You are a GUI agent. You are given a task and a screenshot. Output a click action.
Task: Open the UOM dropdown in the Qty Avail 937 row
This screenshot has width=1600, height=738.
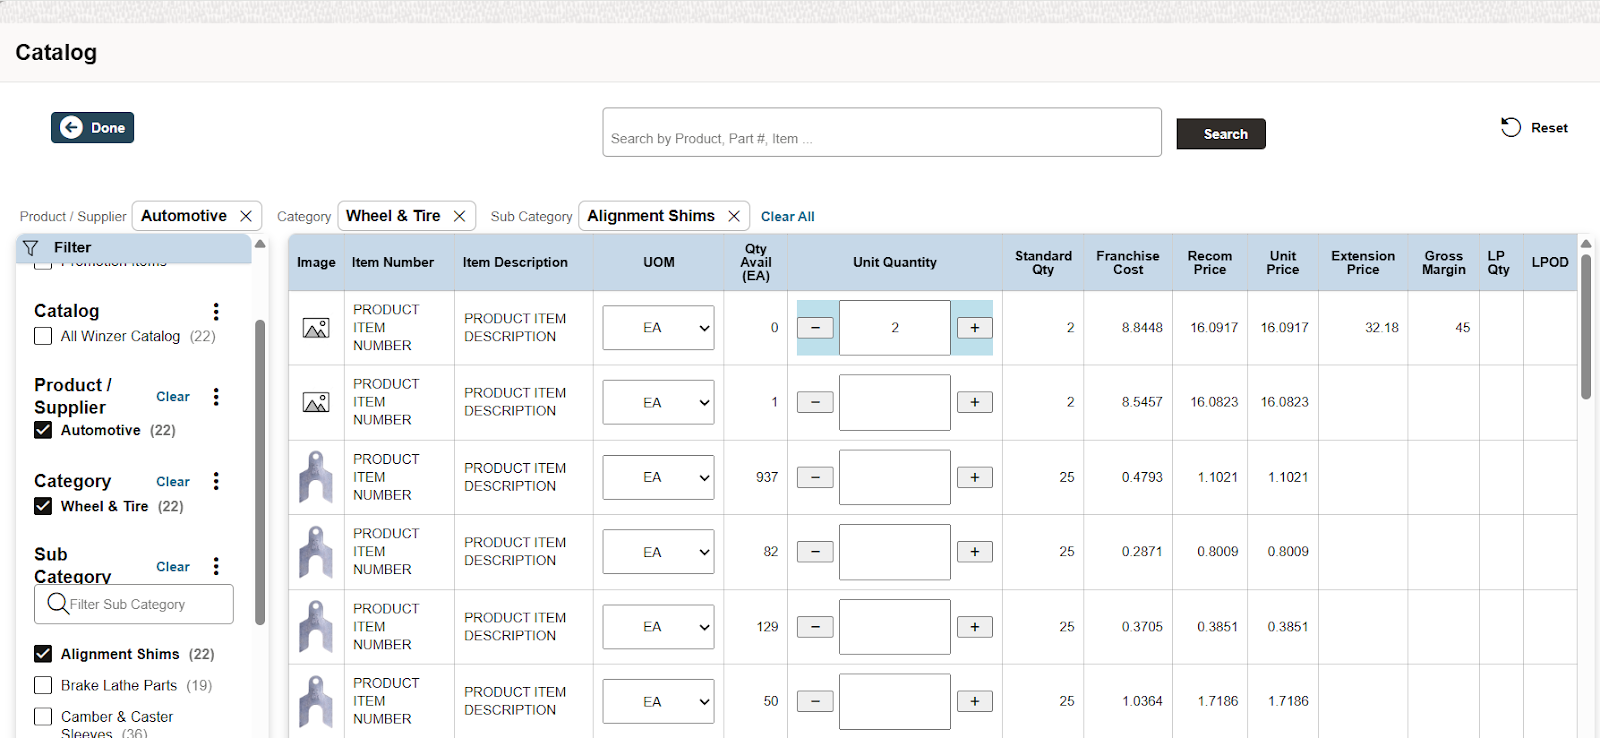(x=658, y=477)
